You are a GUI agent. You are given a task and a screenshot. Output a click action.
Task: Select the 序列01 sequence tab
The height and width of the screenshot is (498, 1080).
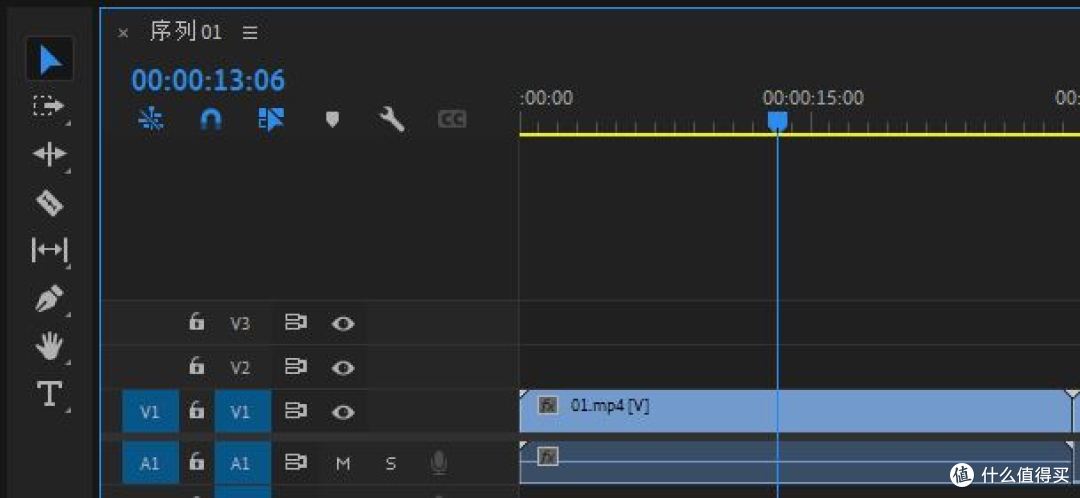tap(186, 32)
